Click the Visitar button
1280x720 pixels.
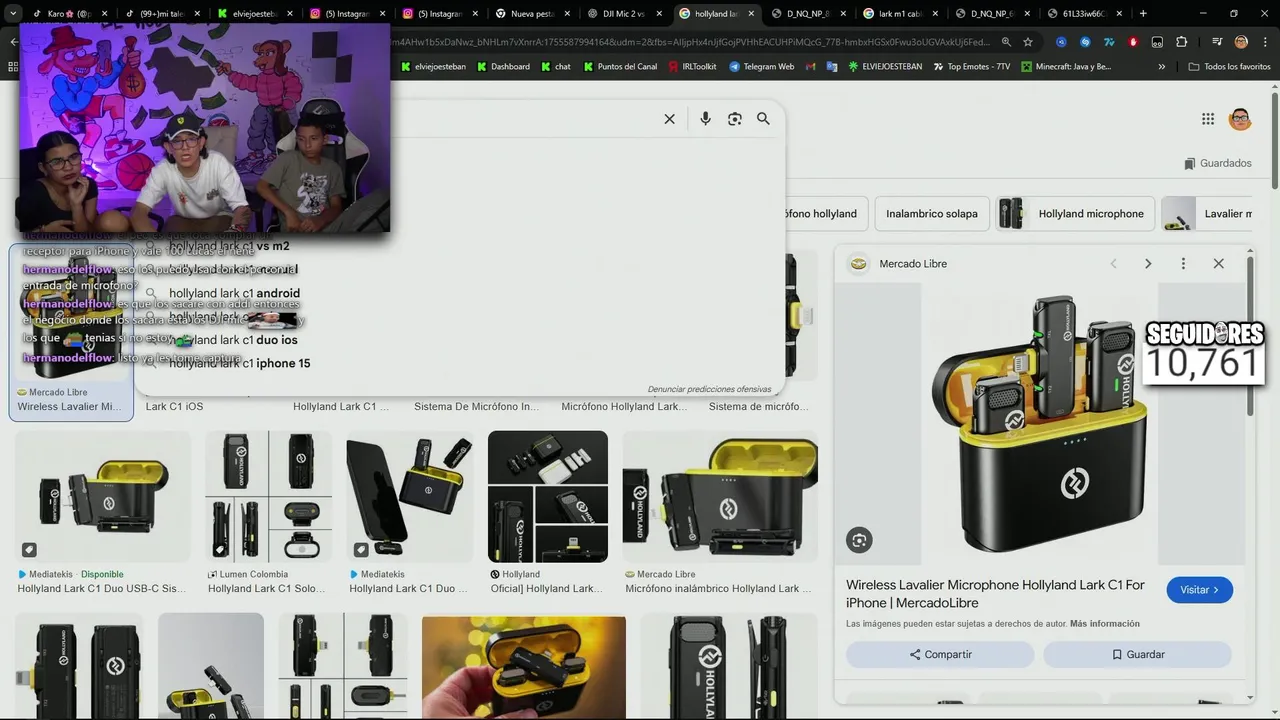(1199, 590)
